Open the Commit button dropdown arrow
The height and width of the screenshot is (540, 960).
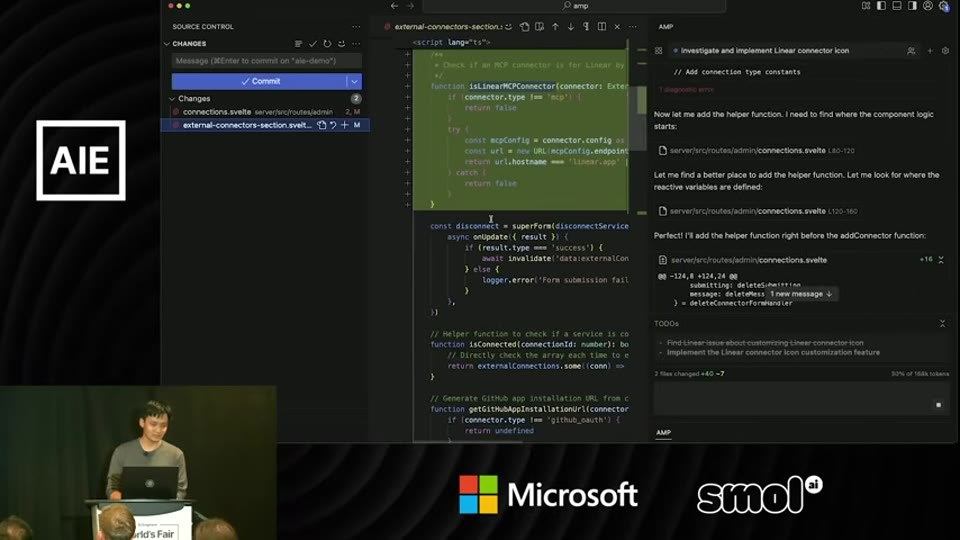pyautogui.click(x=354, y=81)
